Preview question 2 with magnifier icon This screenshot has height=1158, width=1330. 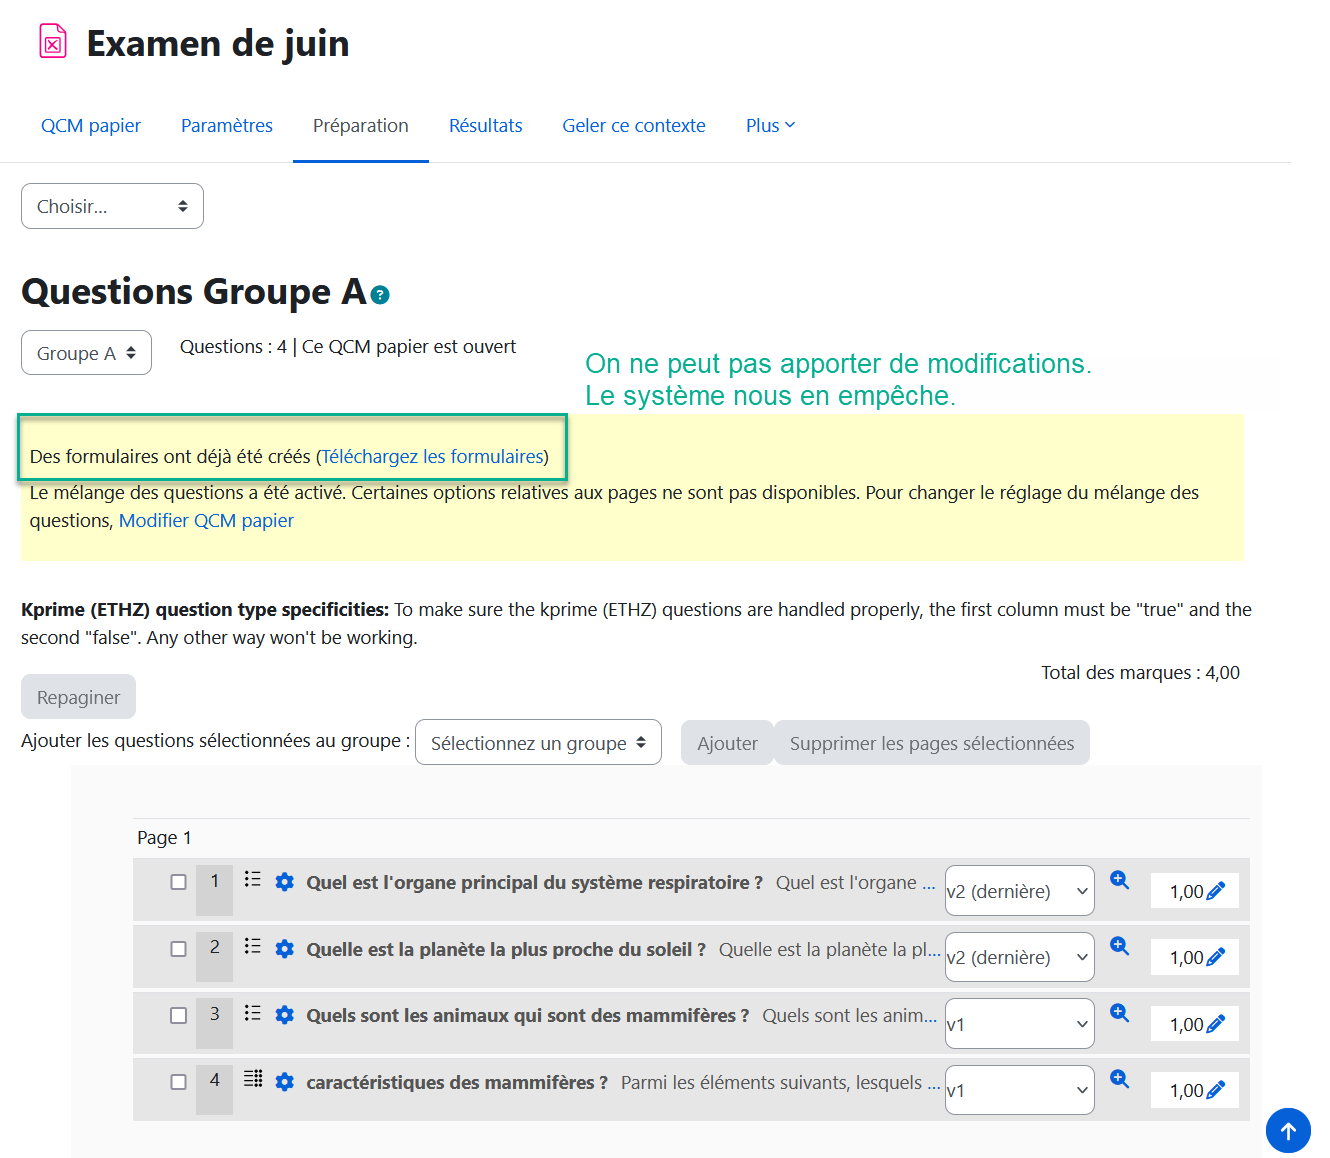coord(1119,946)
